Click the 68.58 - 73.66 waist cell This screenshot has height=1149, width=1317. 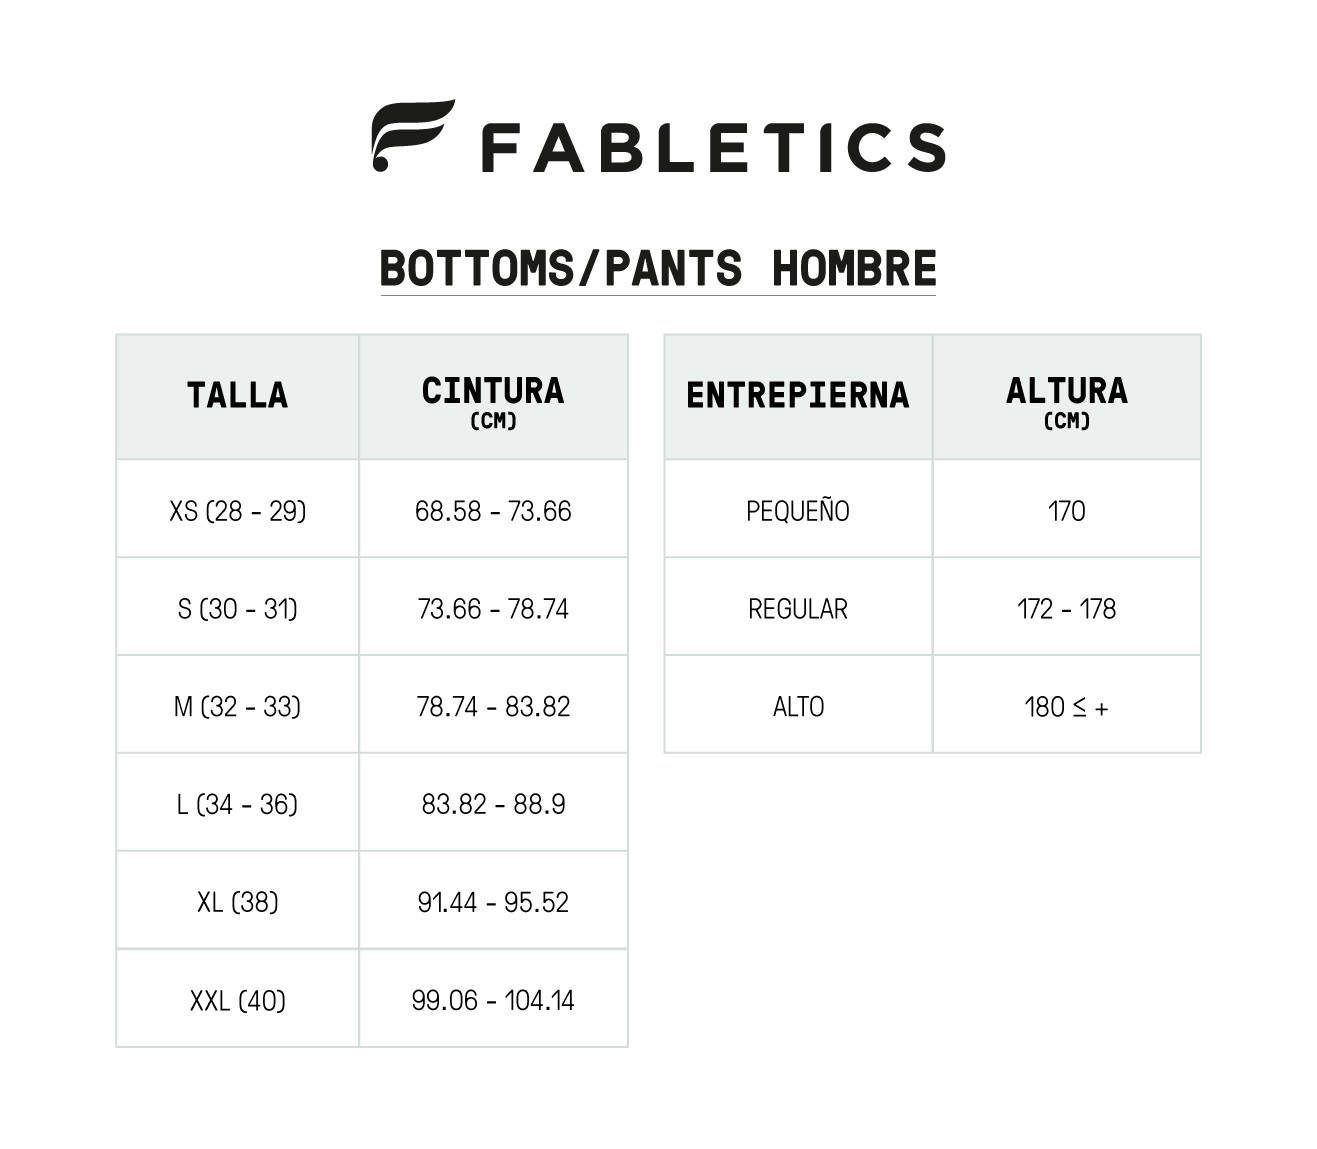[493, 511]
